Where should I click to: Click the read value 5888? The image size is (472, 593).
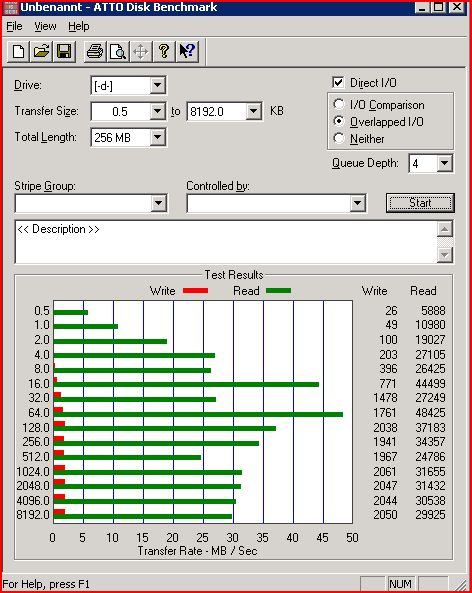click(433, 310)
